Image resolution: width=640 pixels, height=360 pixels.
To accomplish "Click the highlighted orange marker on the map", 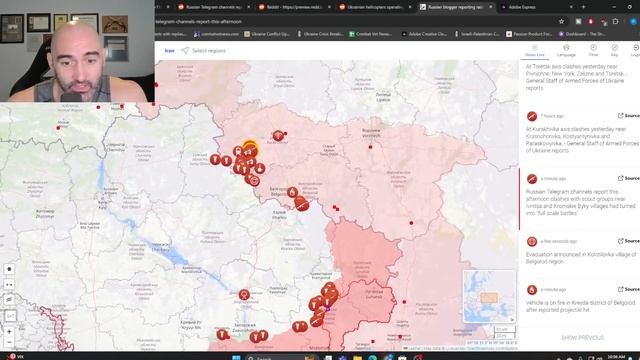I will 250,149.
